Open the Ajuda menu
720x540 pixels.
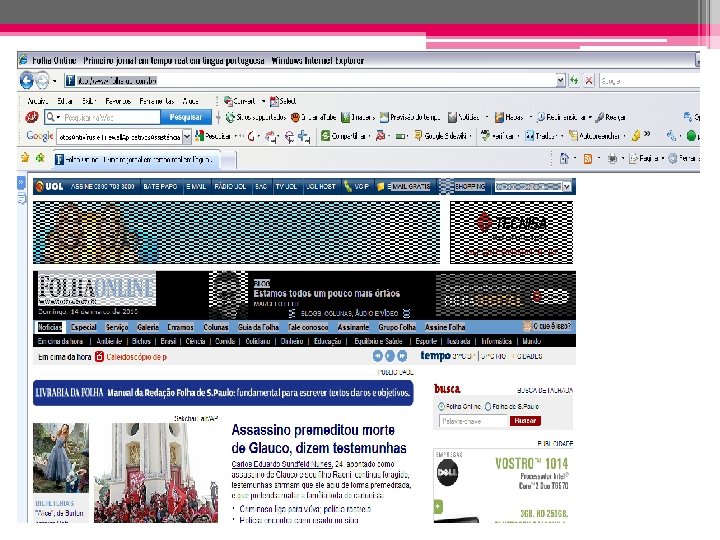190,101
